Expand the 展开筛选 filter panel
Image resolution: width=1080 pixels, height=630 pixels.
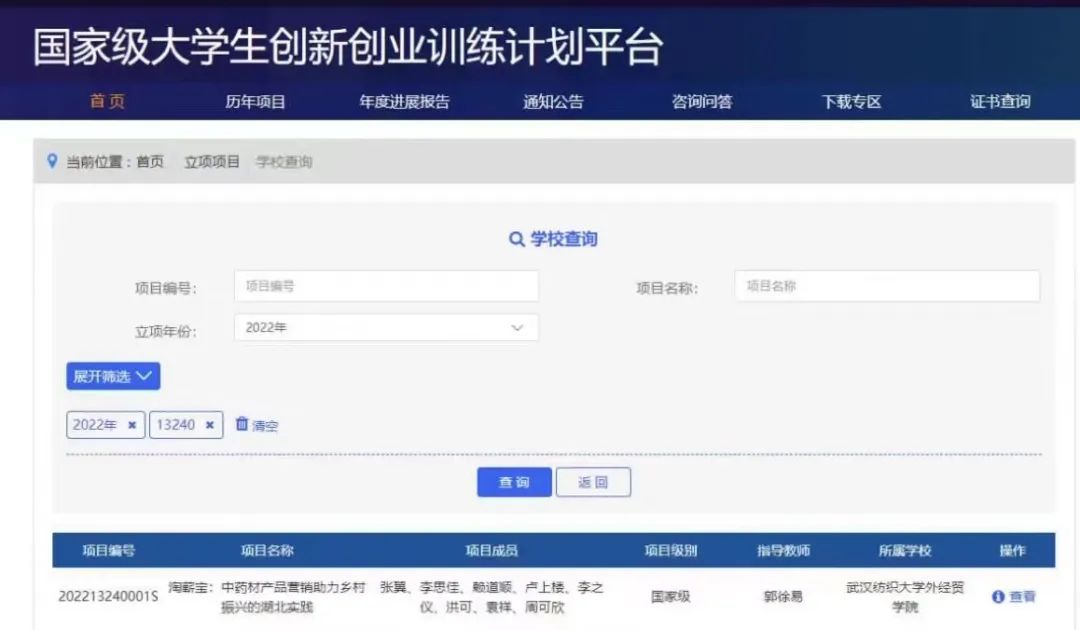click(113, 377)
